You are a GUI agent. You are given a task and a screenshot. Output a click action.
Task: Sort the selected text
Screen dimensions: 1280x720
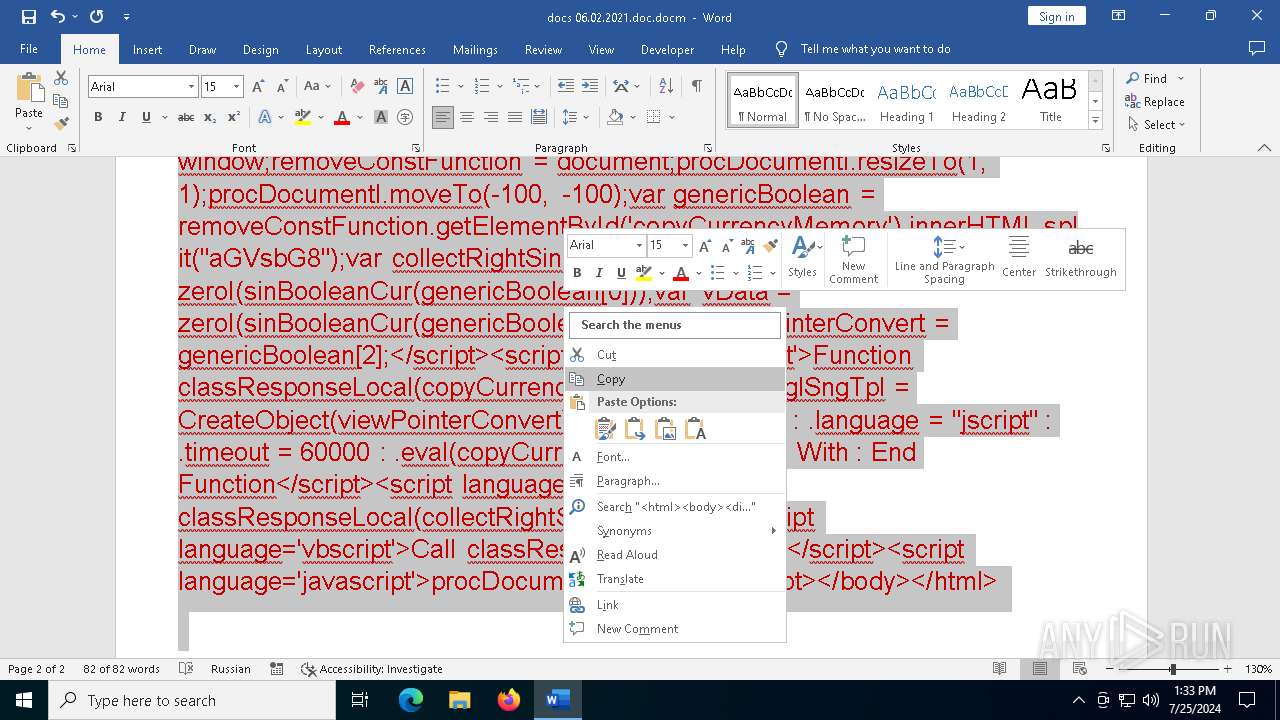click(x=668, y=87)
